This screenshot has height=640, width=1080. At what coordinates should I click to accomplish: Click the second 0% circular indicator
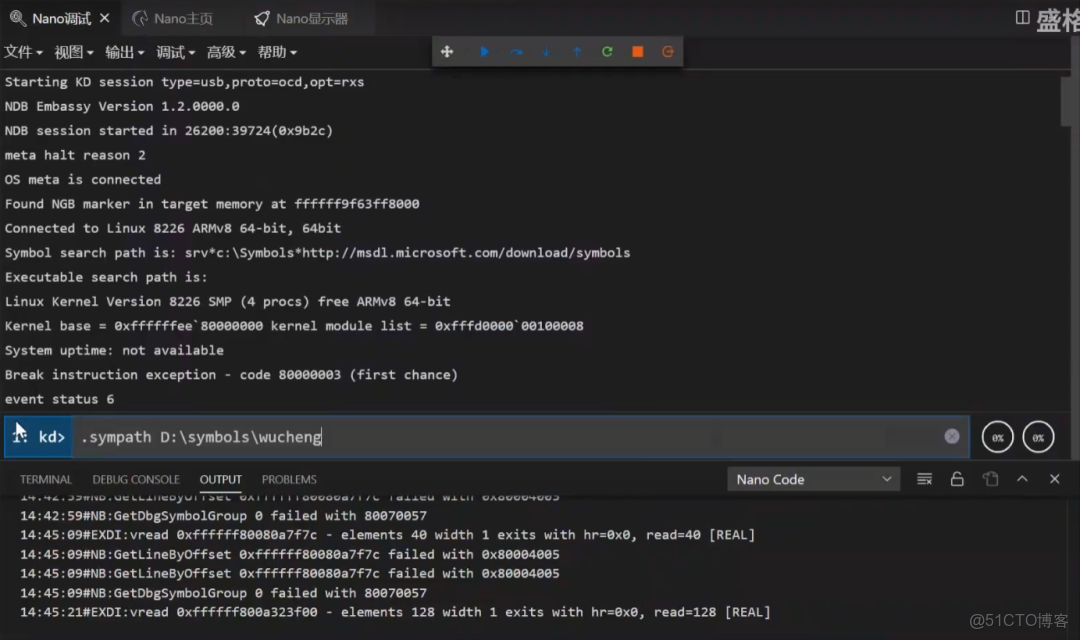click(1038, 437)
